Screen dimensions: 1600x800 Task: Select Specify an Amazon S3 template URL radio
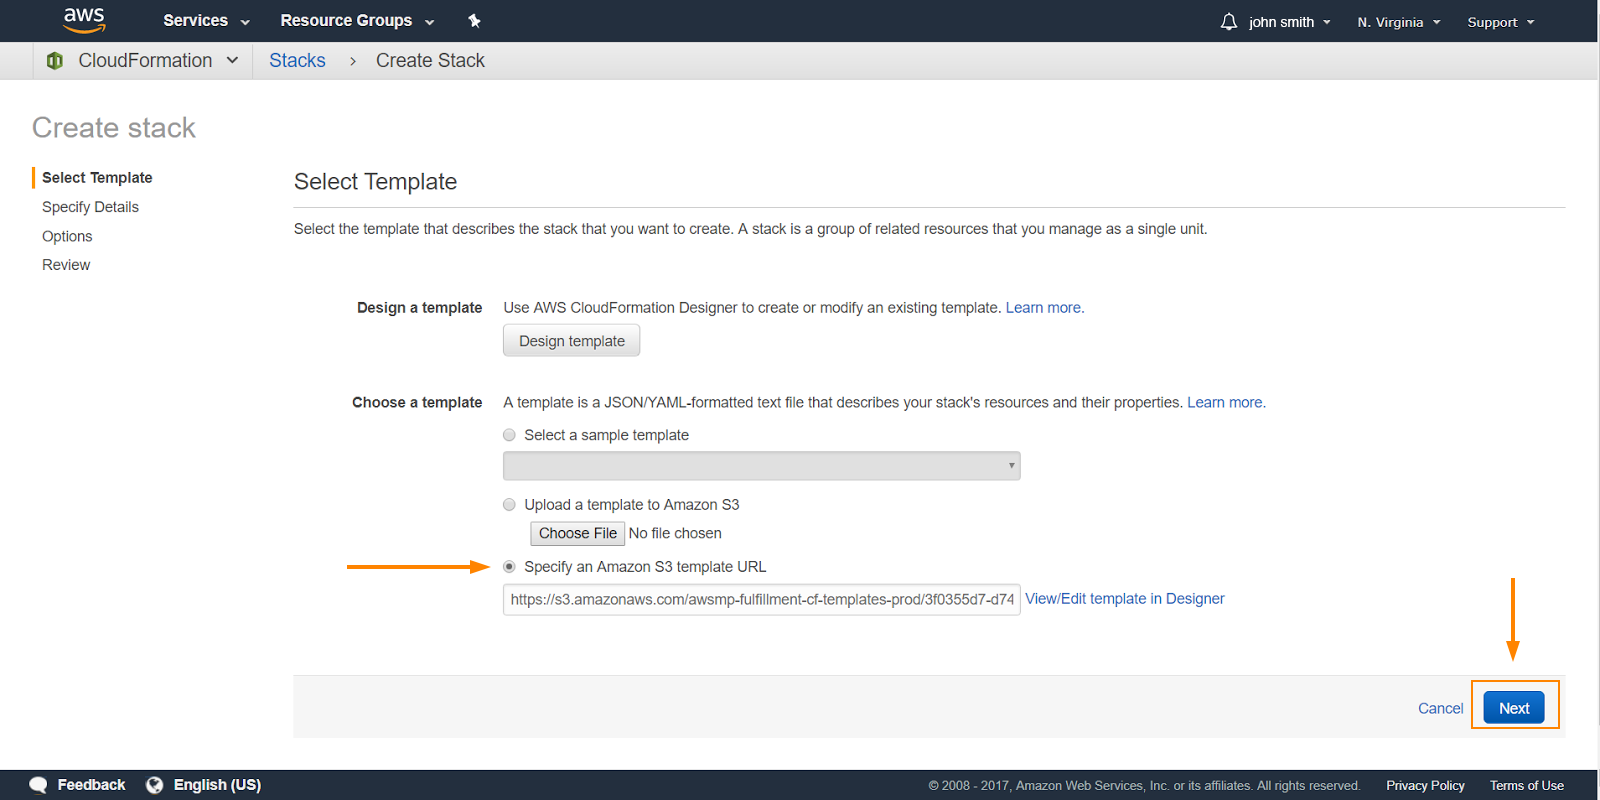pos(509,567)
